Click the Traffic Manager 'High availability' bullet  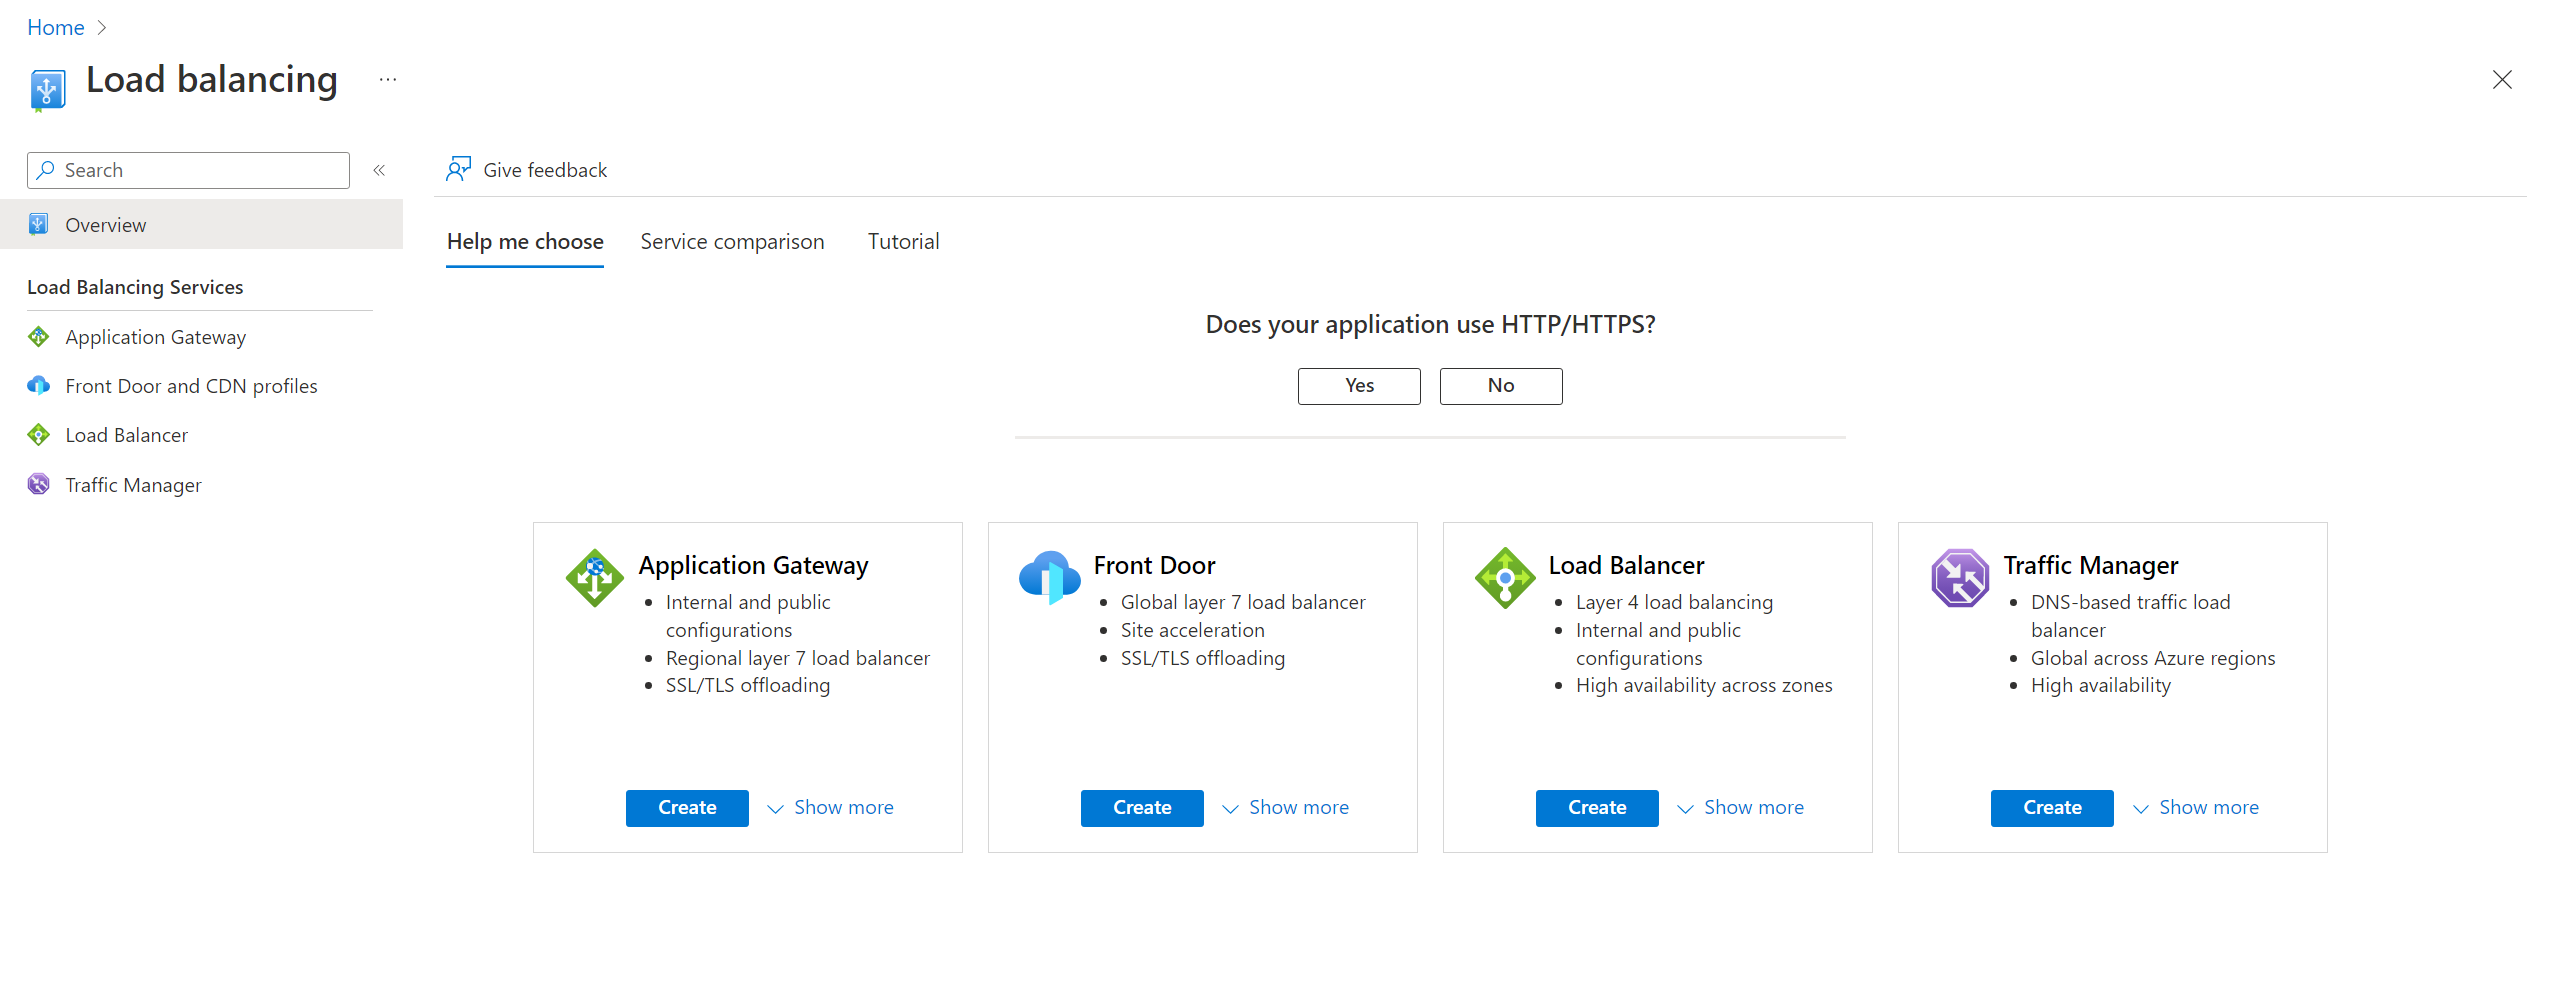[x=2101, y=685]
